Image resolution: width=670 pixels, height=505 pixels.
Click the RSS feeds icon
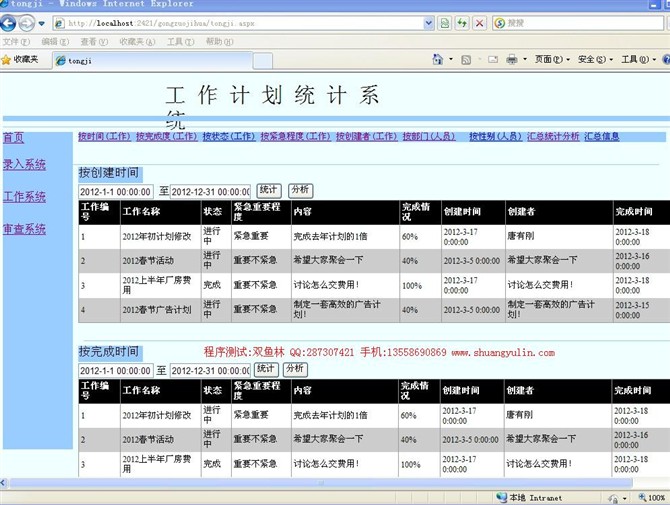466,59
